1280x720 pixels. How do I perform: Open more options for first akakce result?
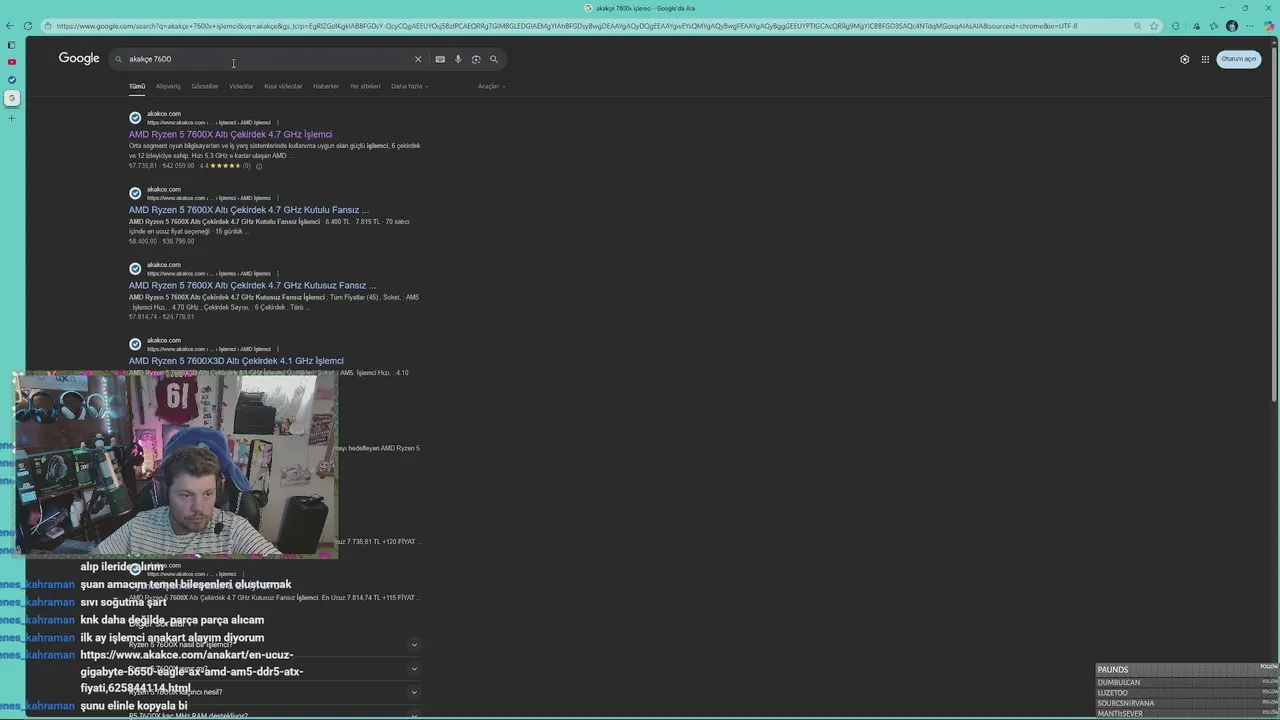coord(278,122)
